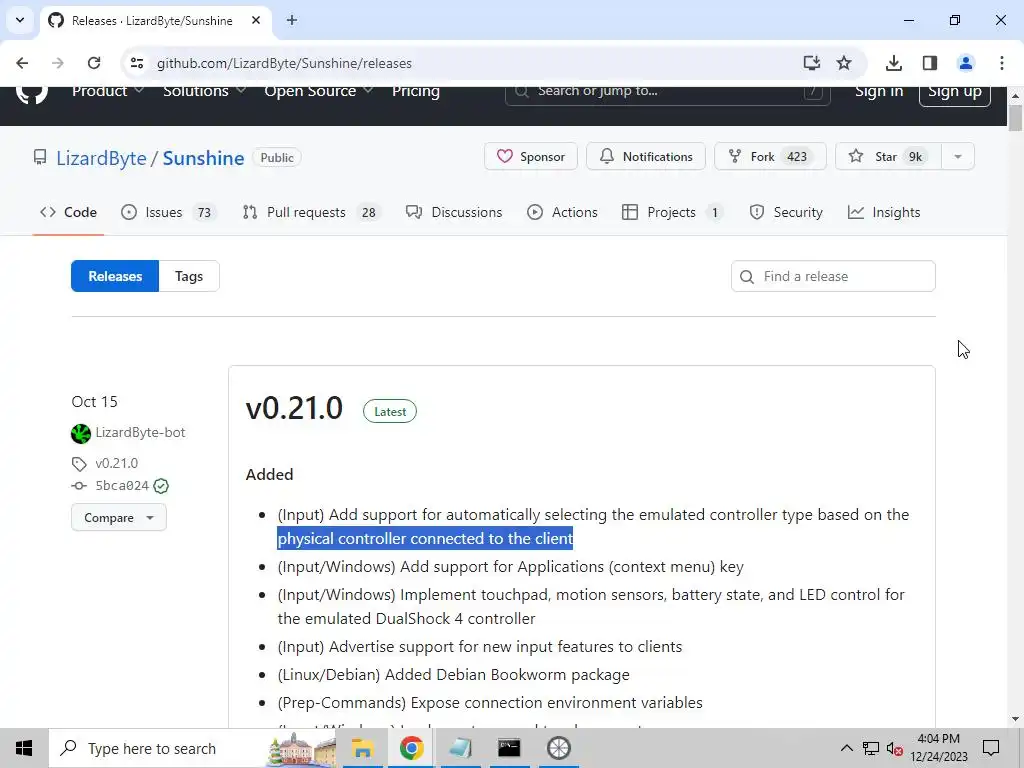Open the notification center icon
This screenshot has width=1024, height=768.
991,748
